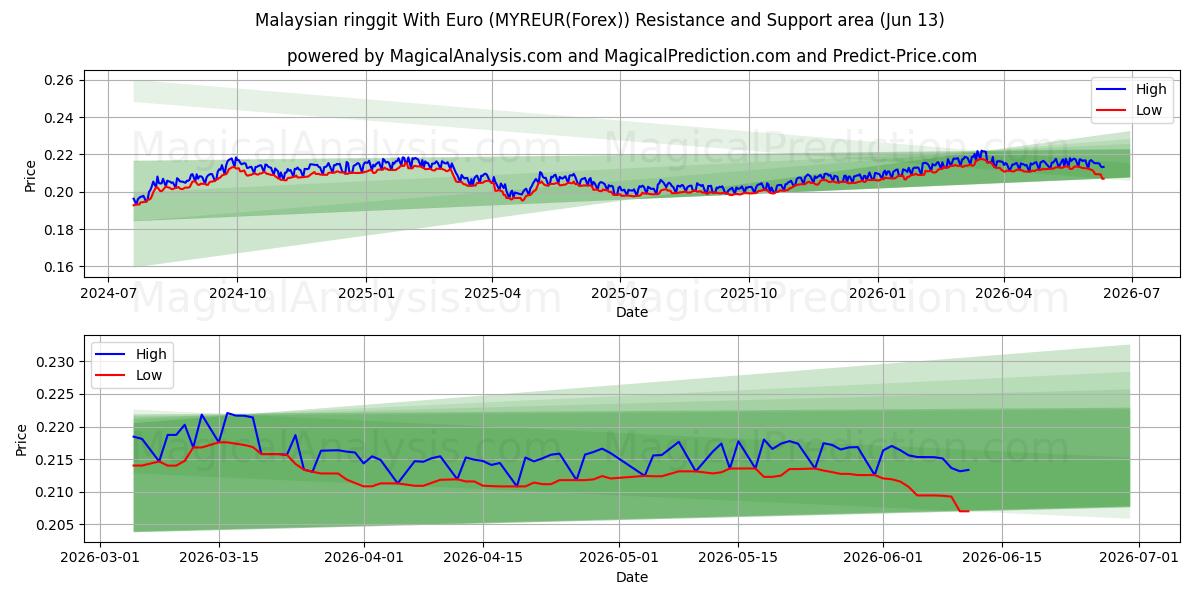Click the 0.22 tick on top price axis
This screenshot has height=600, width=1200.
[61, 155]
